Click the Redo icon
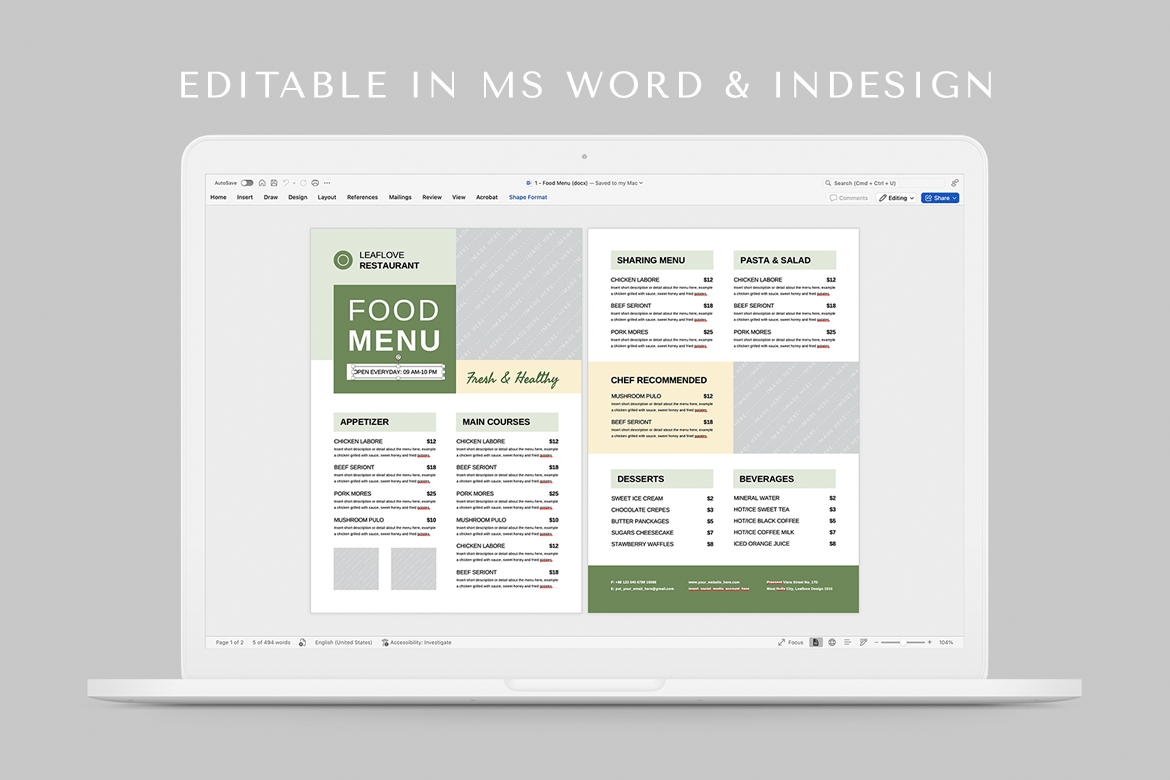Screen dimensions: 1170x780 303,183
